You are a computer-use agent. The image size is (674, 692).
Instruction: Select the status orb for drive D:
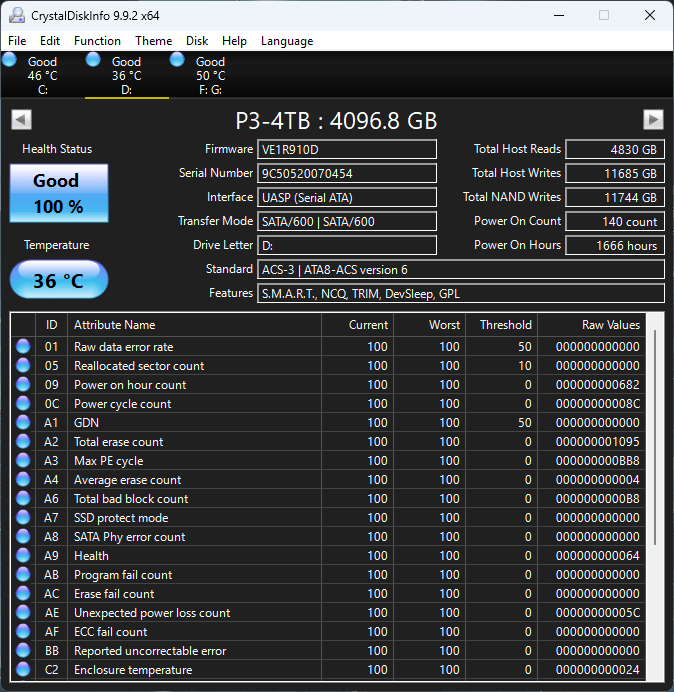[93, 60]
